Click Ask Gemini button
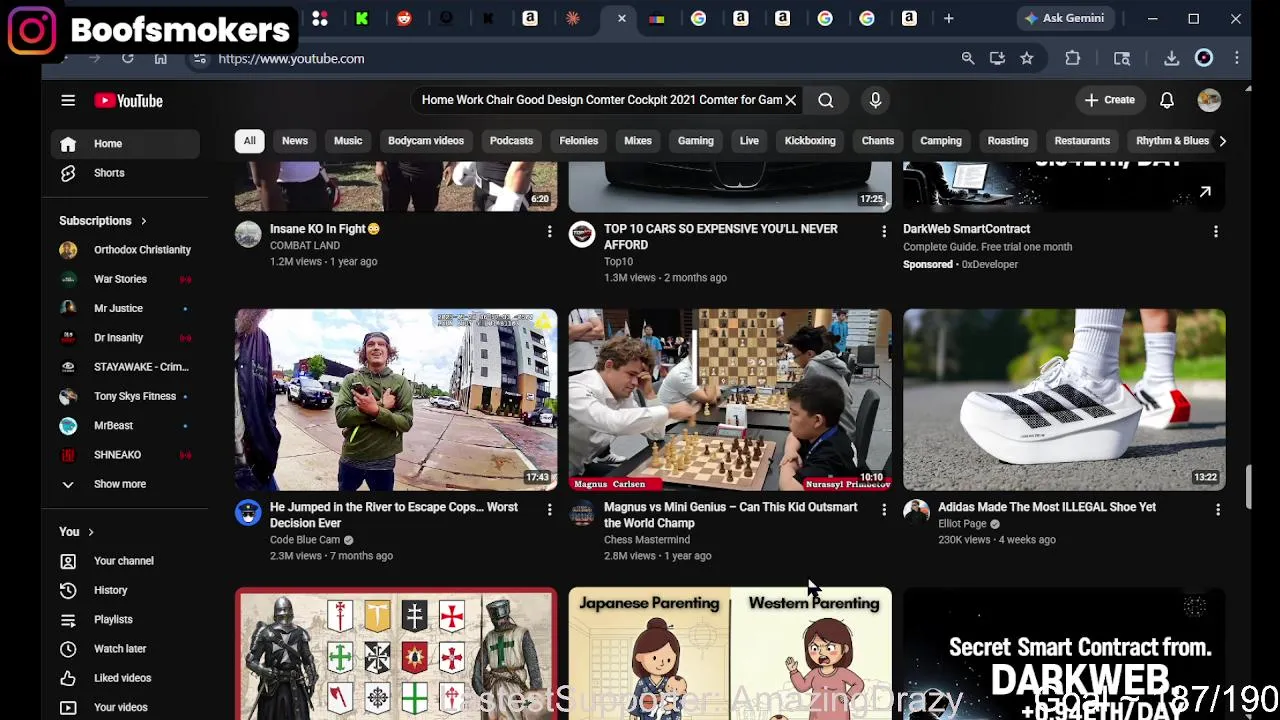Image resolution: width=1280 pixels, height=720 pixels. (x=1064, y=18)
